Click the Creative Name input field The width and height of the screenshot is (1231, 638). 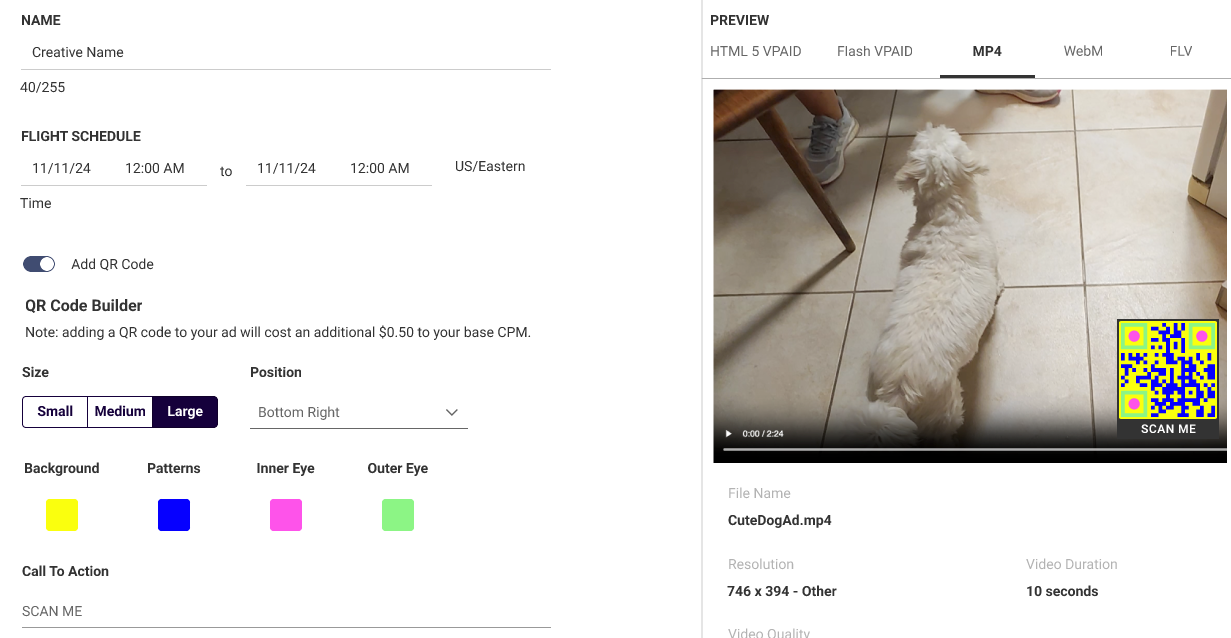click(285, 52)
